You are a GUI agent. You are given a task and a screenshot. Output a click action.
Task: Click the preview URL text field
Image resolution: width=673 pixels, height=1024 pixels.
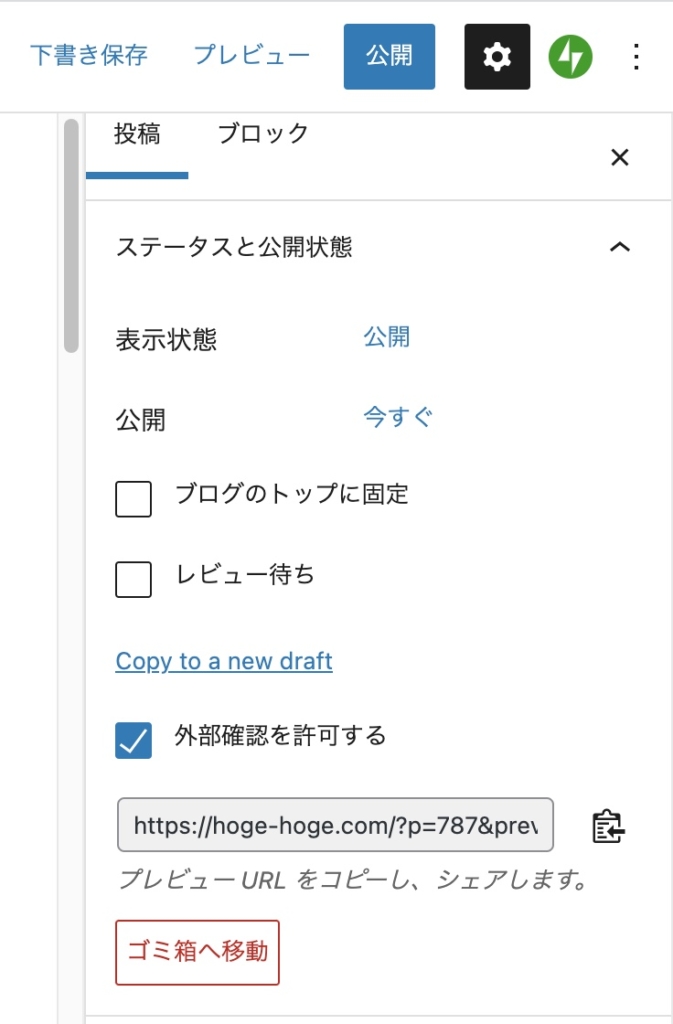click(x=335, y=825)
